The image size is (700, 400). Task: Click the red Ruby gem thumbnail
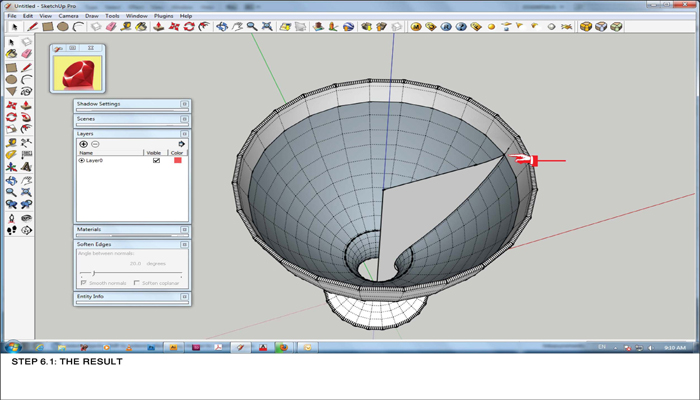pyautogui.click(x=78, y=72)
